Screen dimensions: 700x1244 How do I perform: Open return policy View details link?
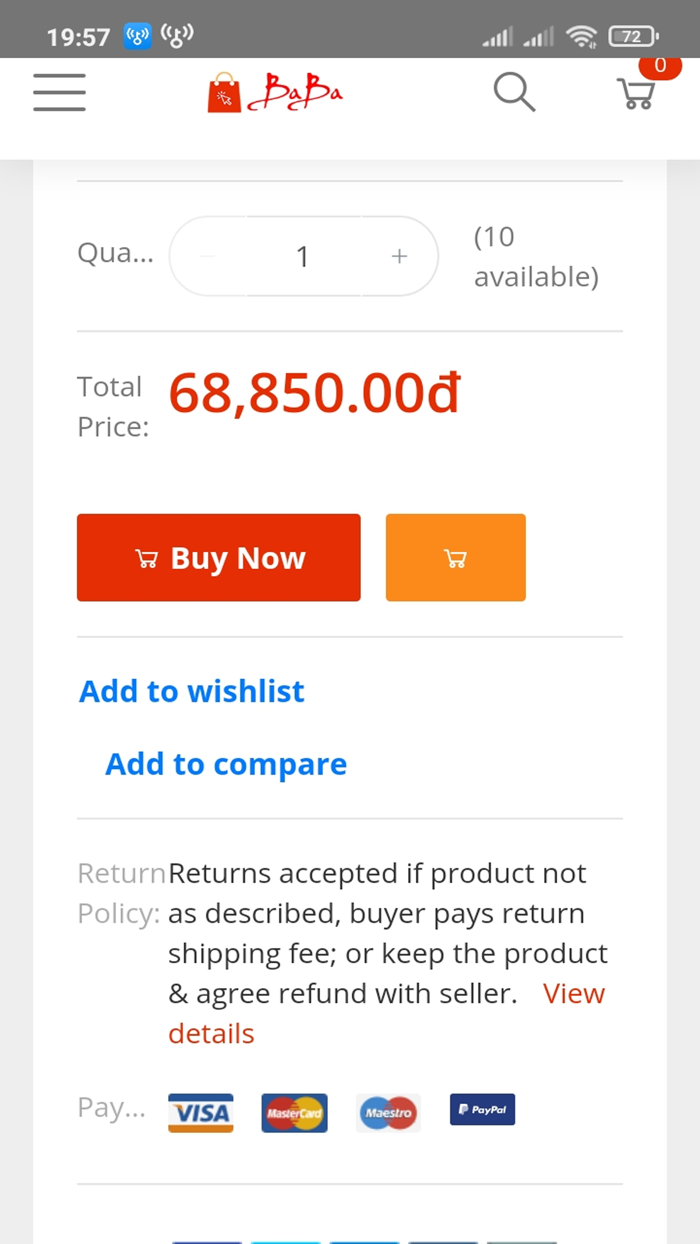[x=574, y=994]
